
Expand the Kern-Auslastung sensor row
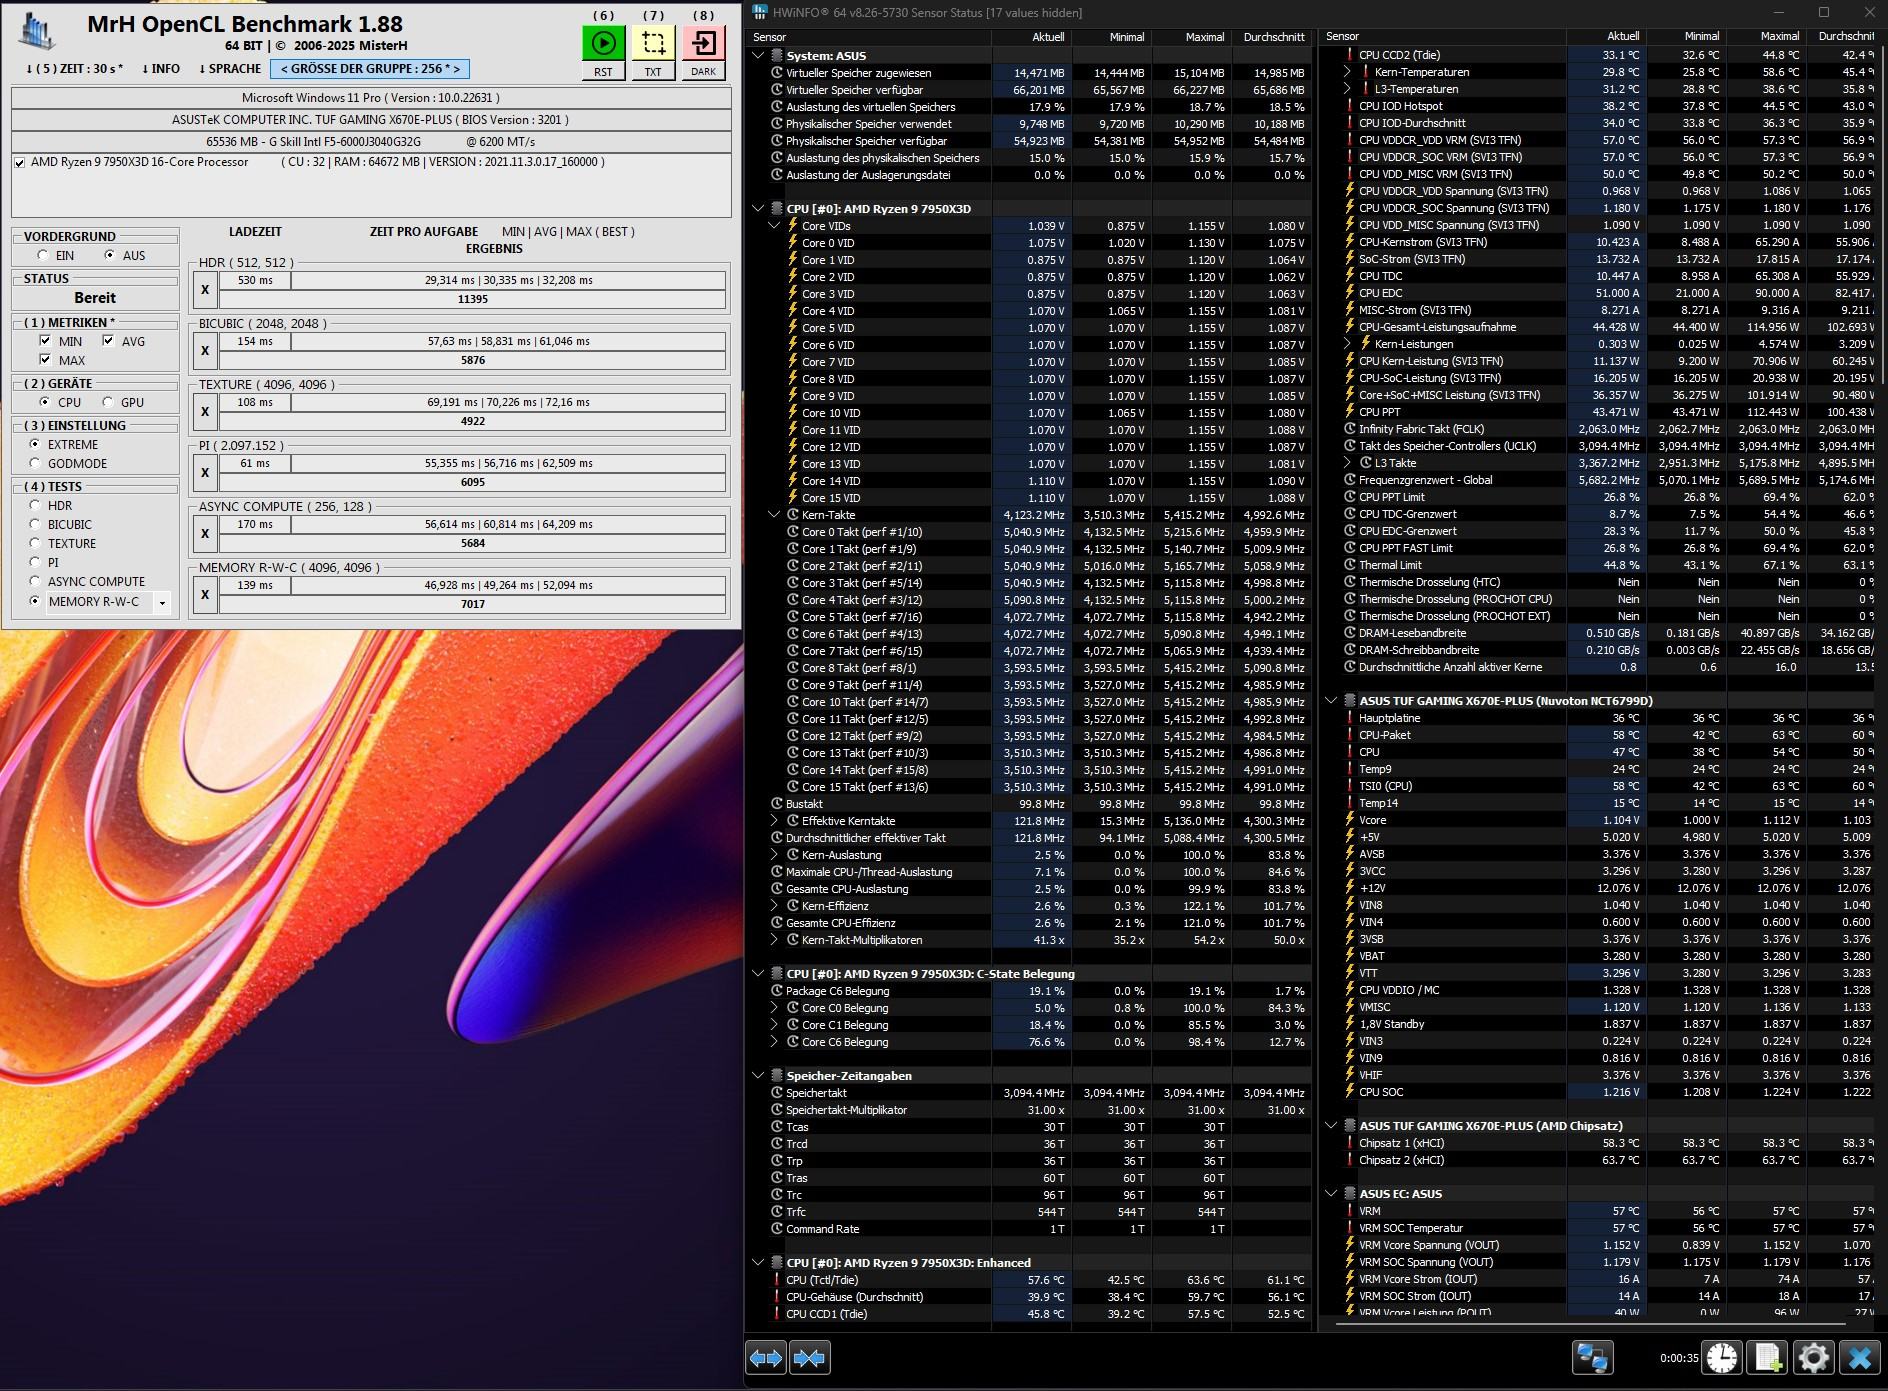pos(774,855)
